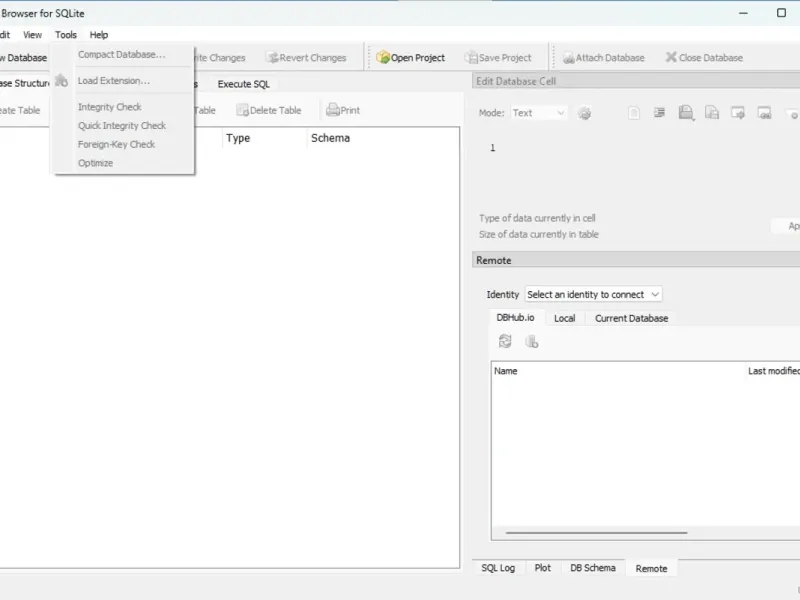Click the Revert Changes button label
800x600 pixels.
pos(313,58)
